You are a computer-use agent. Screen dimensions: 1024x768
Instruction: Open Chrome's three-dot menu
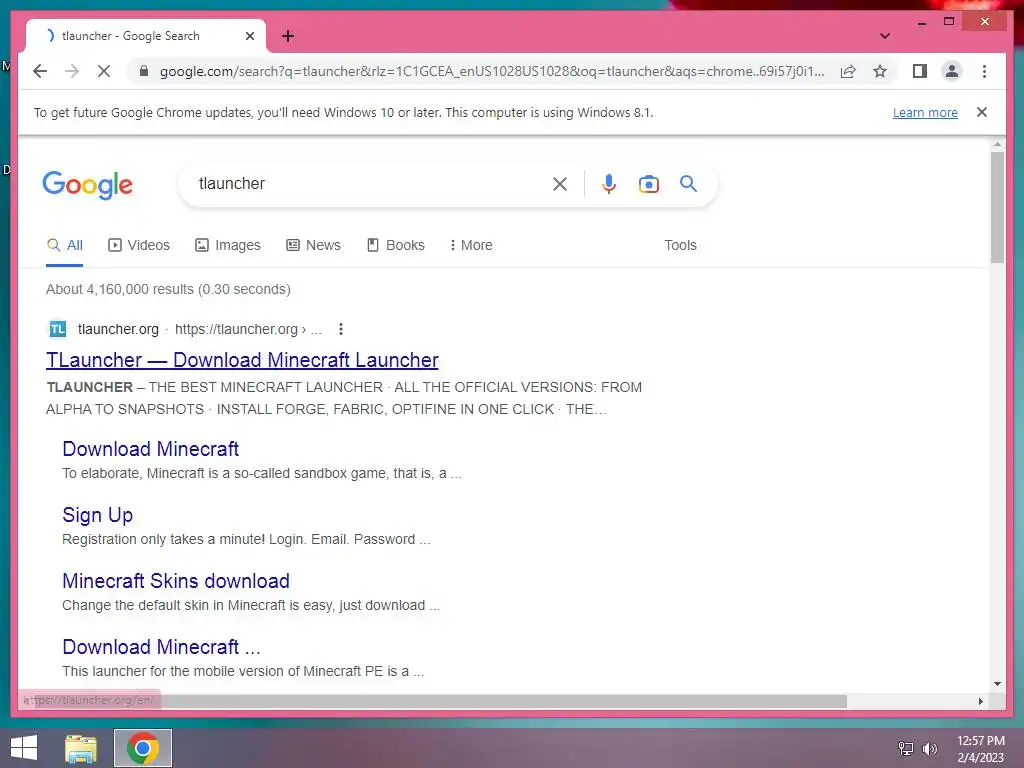point(984,71)
